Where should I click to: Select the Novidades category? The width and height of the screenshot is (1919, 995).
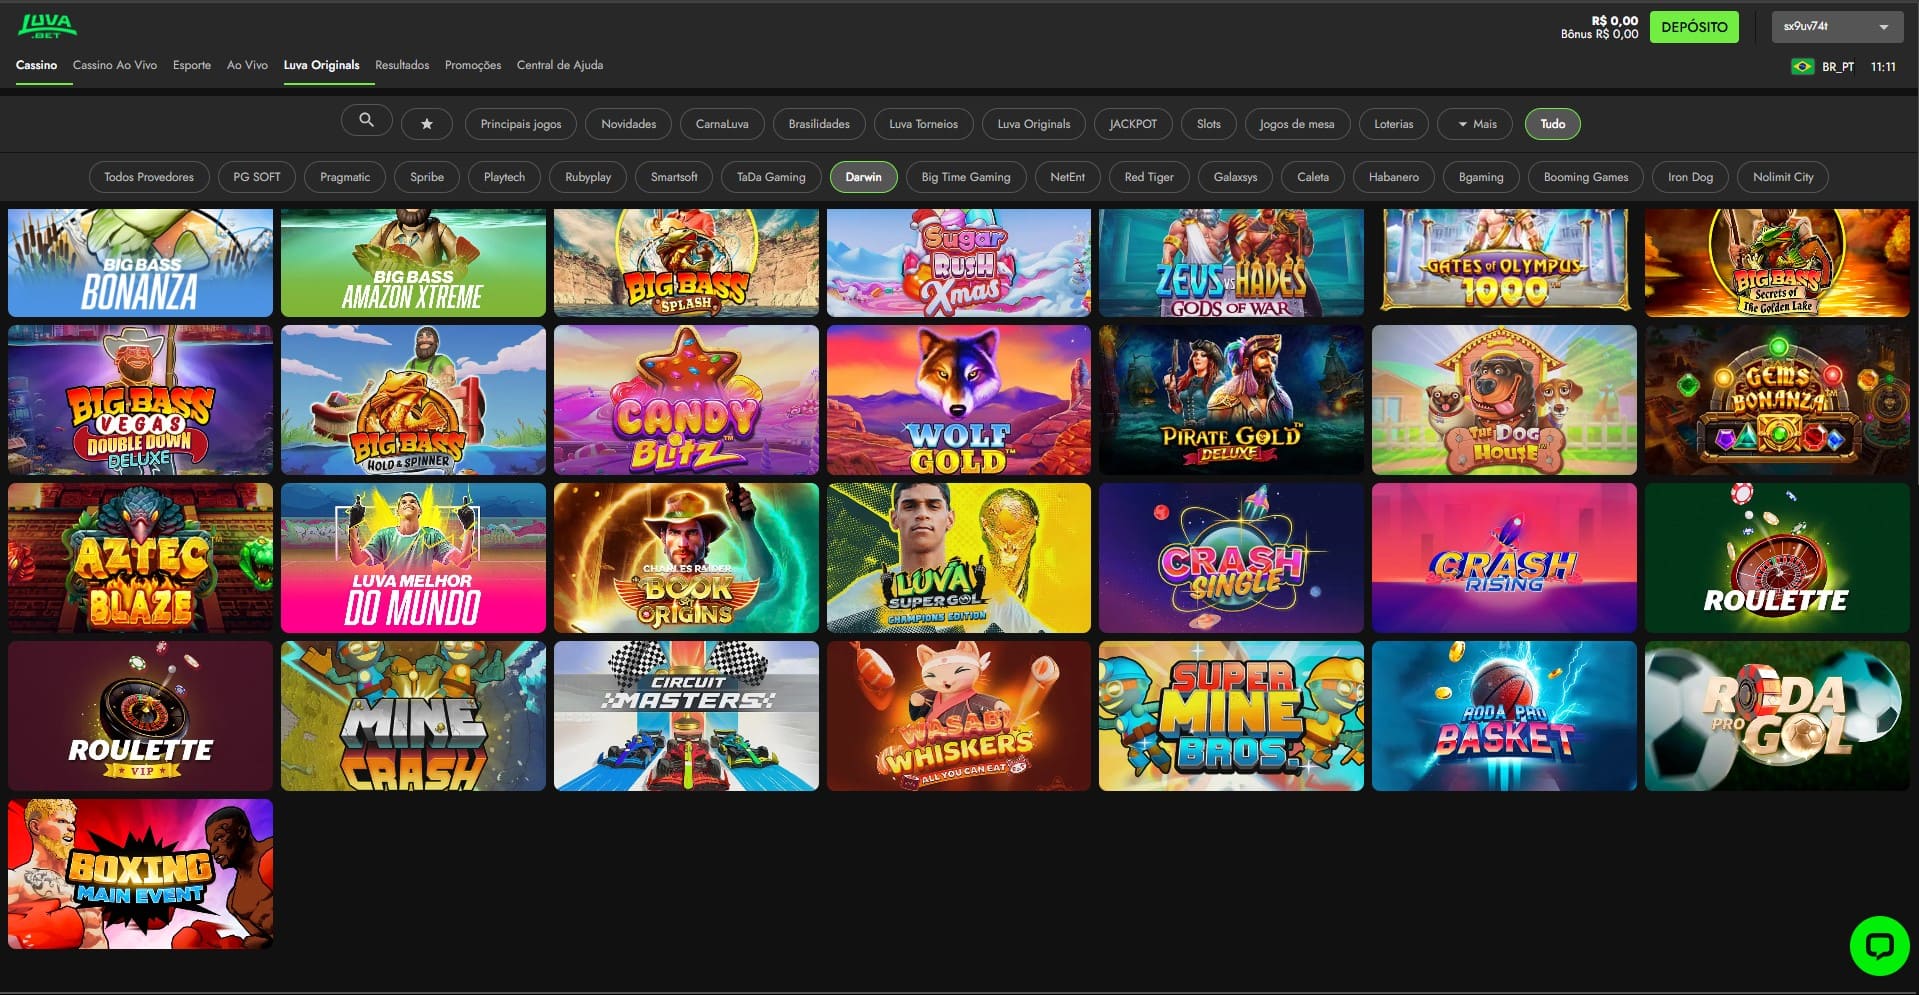(629, 124)
